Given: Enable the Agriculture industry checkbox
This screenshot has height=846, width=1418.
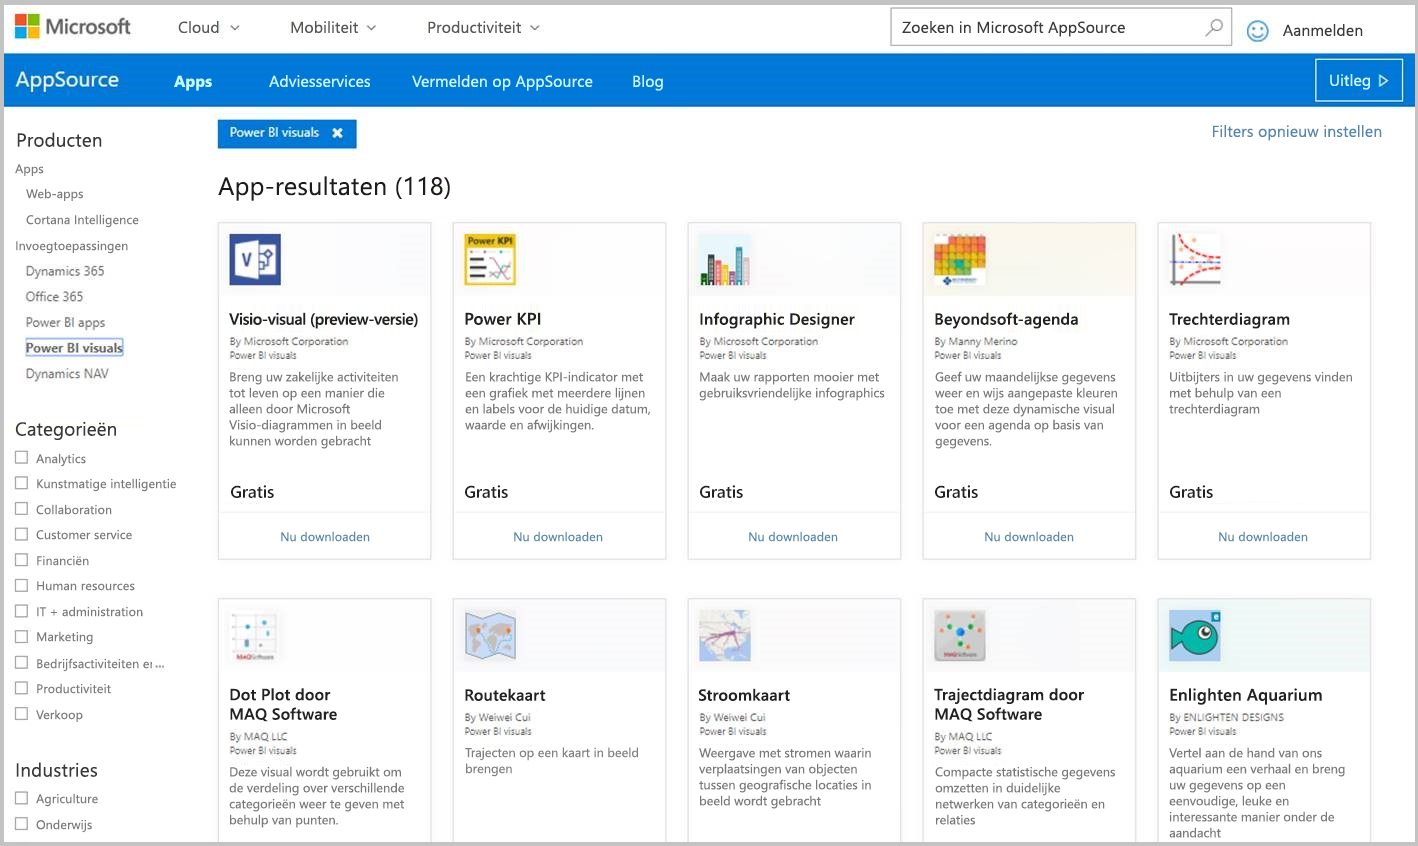Looking at the screenshot, I should point(20,798).
